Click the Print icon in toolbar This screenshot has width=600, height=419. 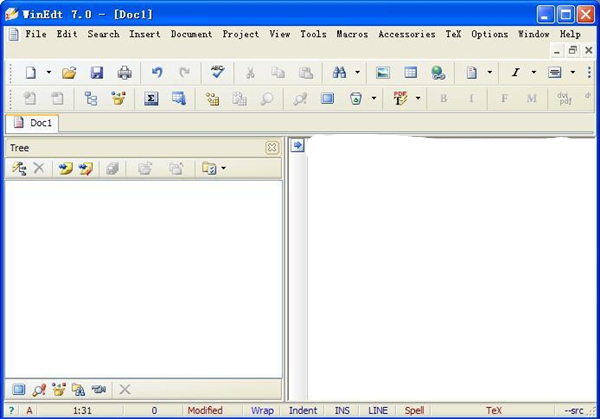(x=125, y=73)
